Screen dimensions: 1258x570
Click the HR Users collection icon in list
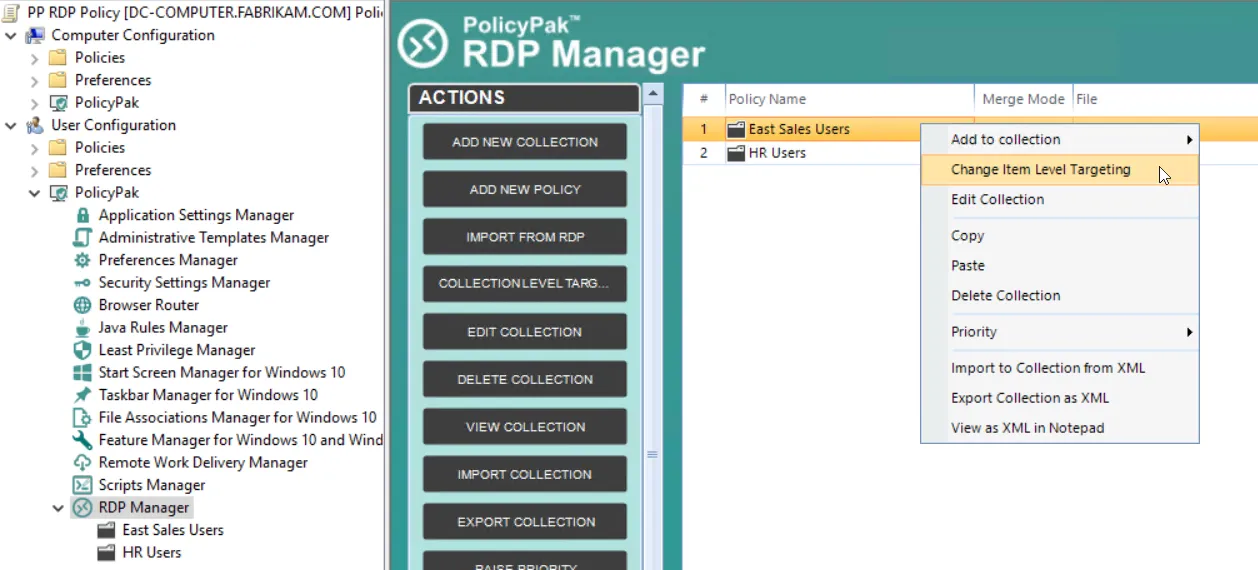point(736,153)
